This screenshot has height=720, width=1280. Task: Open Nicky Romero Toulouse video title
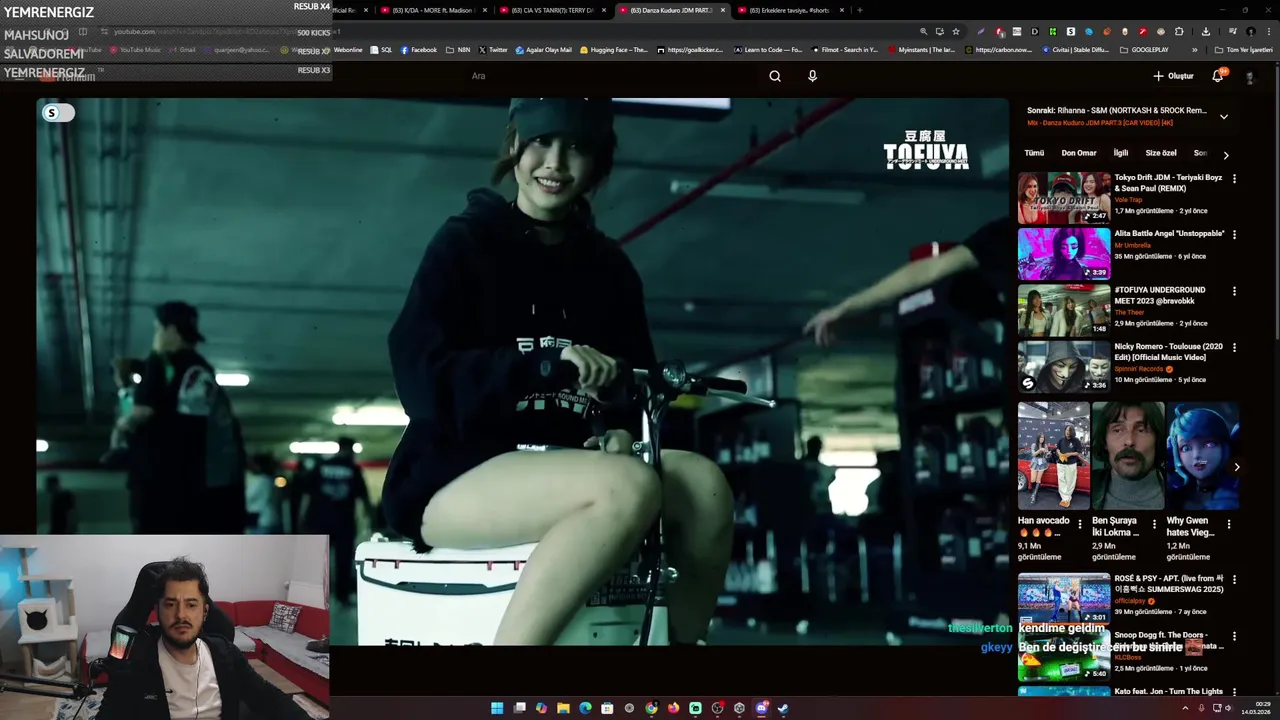click(x=1168, y=352)
